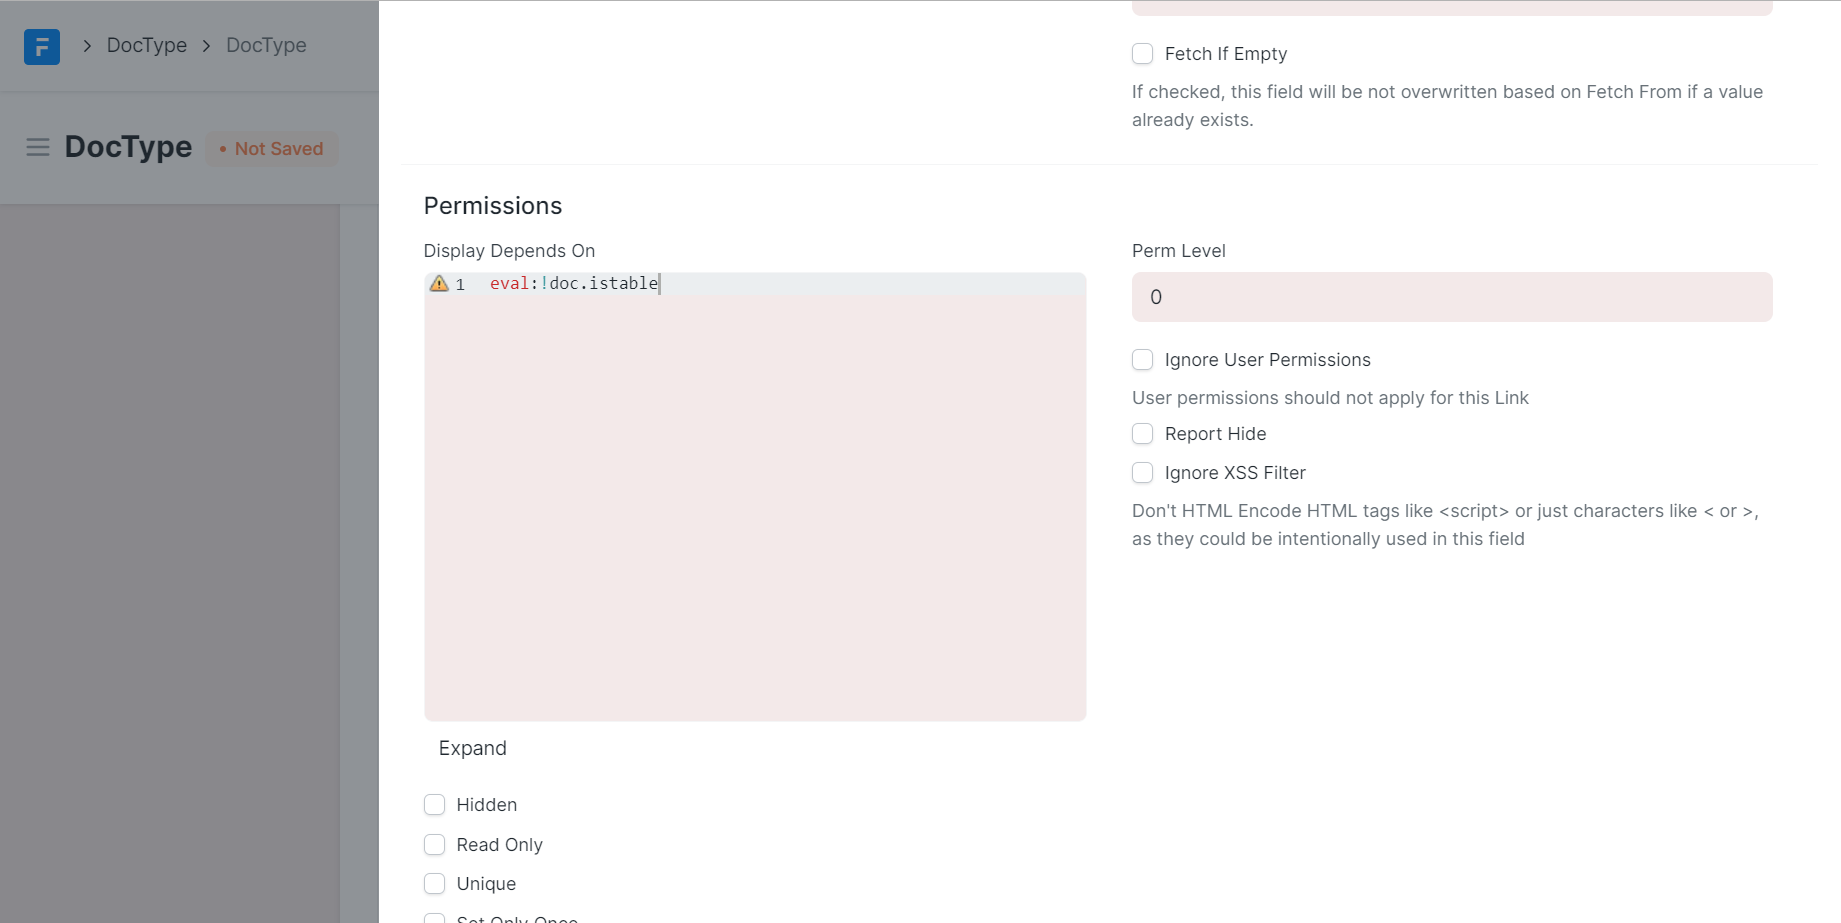This screenshot has width=1841, height=923.
Task: Click the Not Saved status indicator
Action: (272, 148)
